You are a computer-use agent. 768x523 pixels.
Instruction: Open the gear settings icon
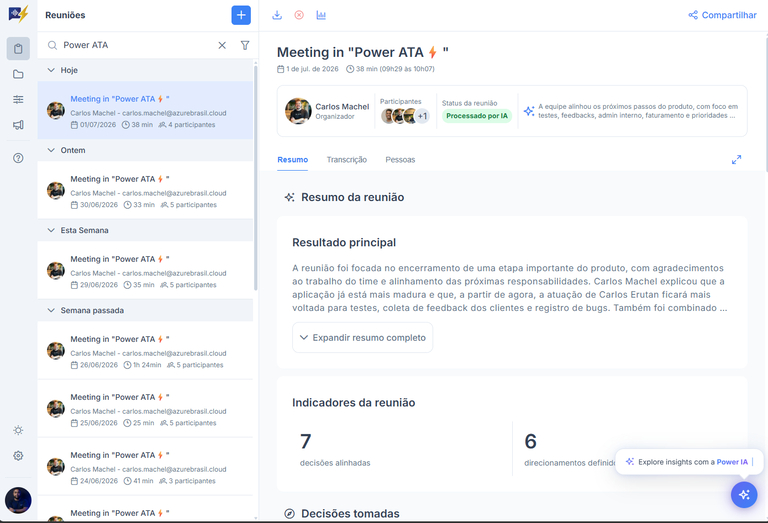click(x=18, y=455)
